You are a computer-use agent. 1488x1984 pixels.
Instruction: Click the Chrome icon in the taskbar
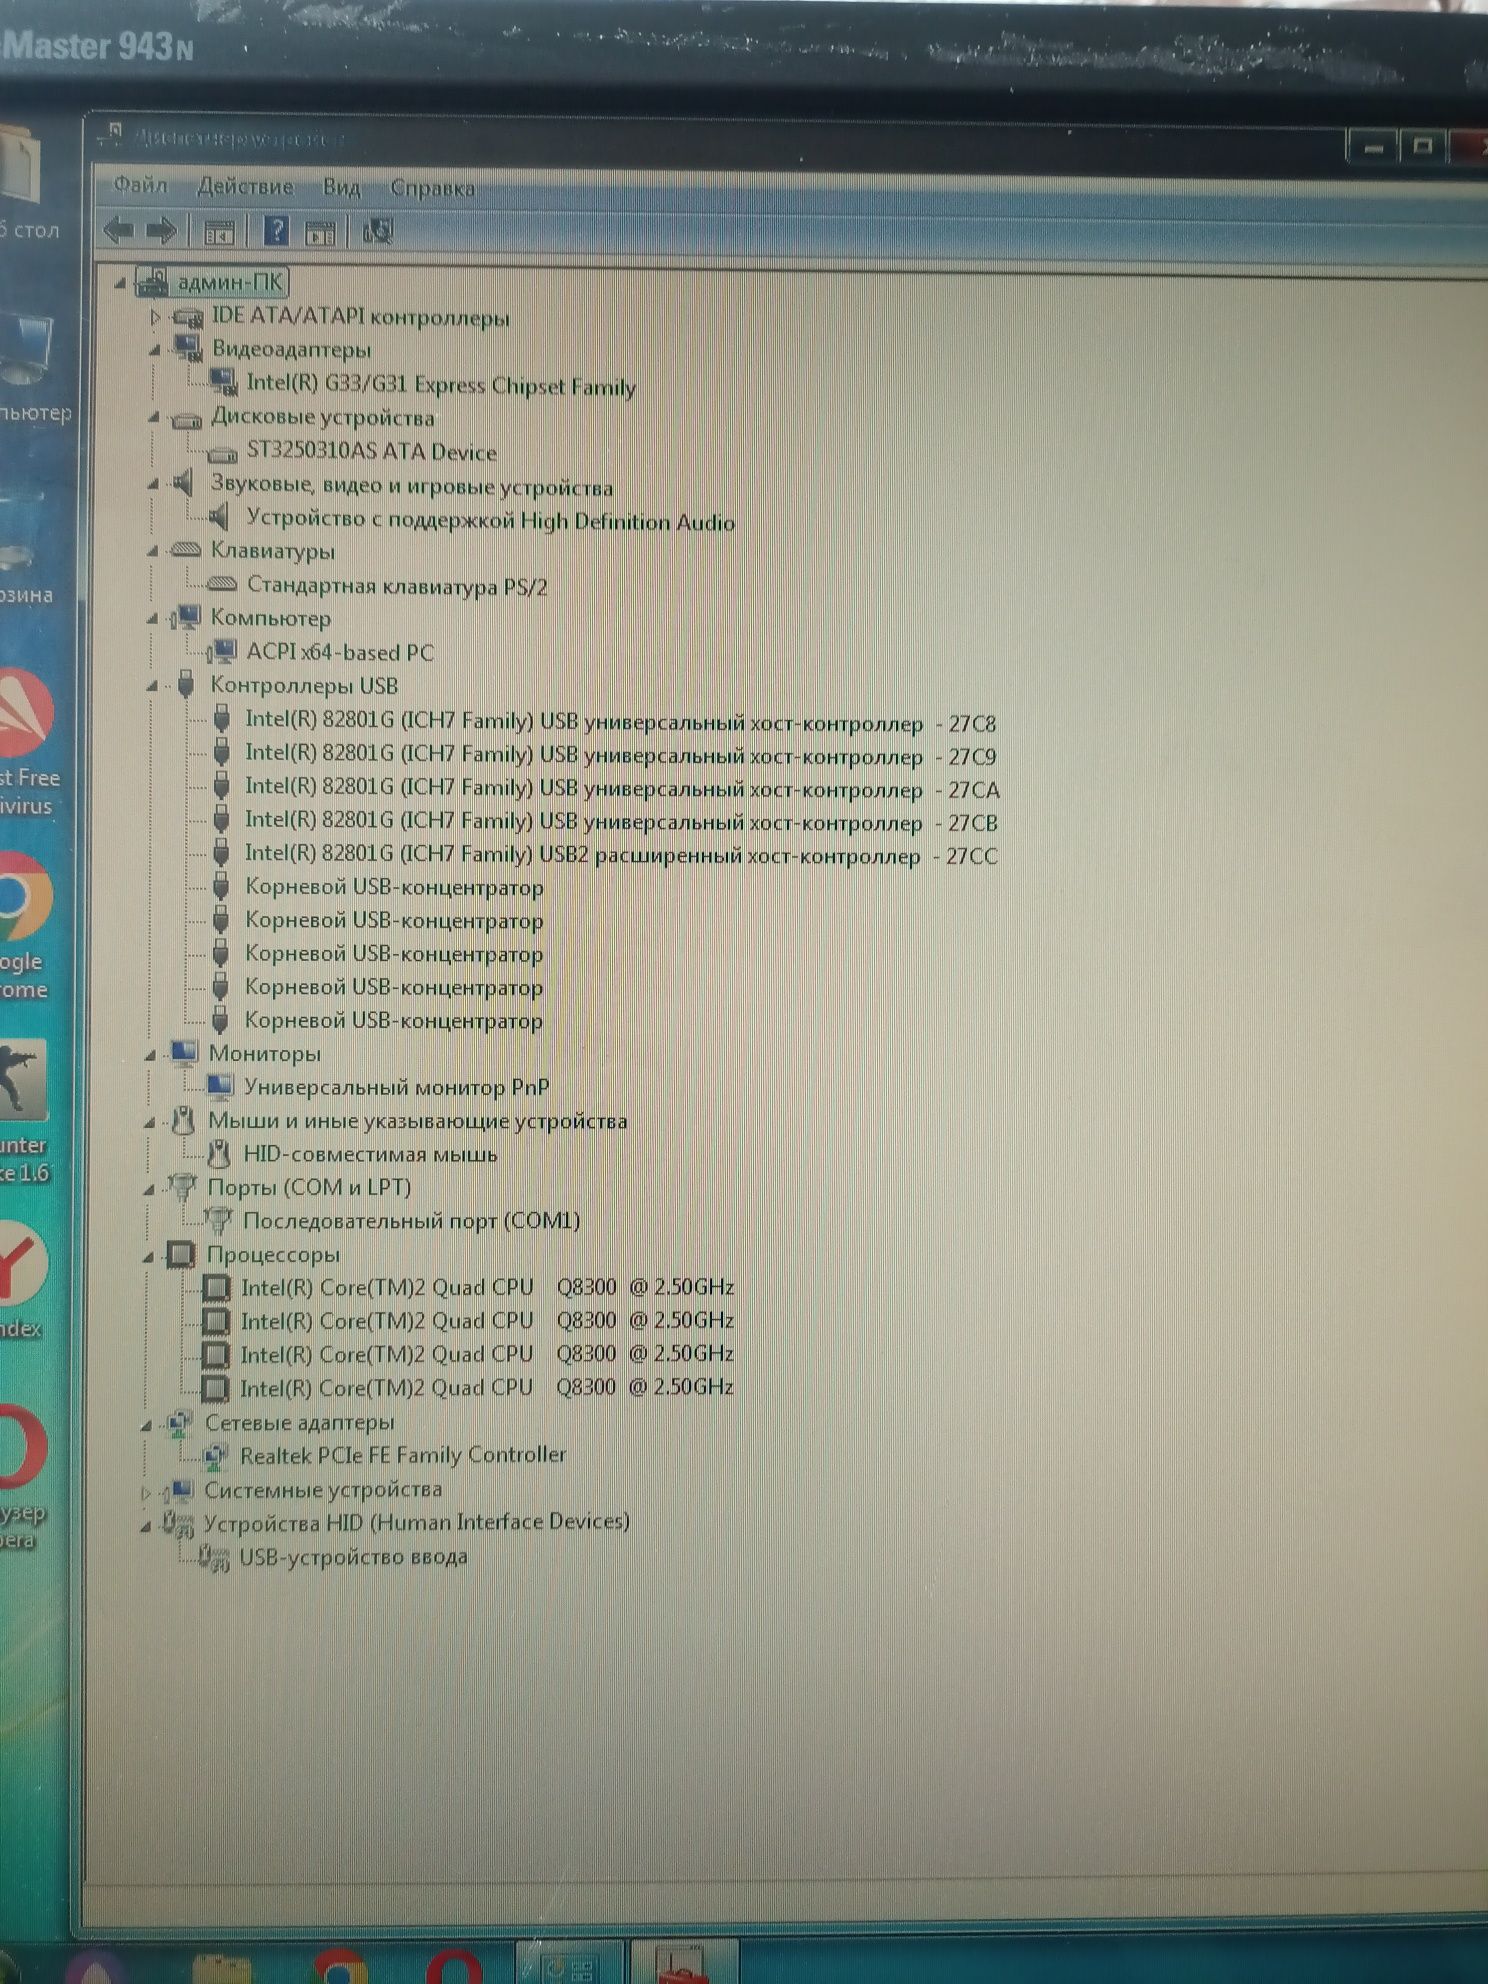point(340,1966)
